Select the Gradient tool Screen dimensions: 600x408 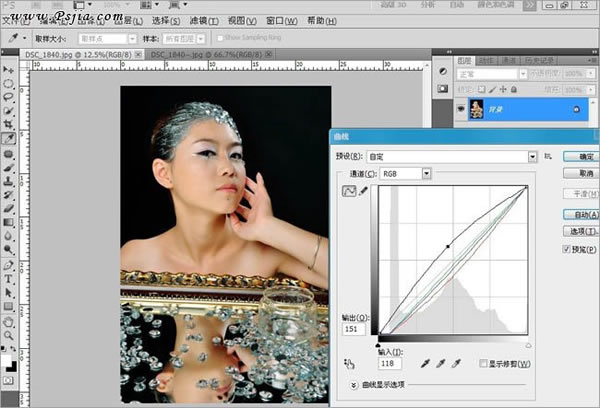click(x=8, y=223)
